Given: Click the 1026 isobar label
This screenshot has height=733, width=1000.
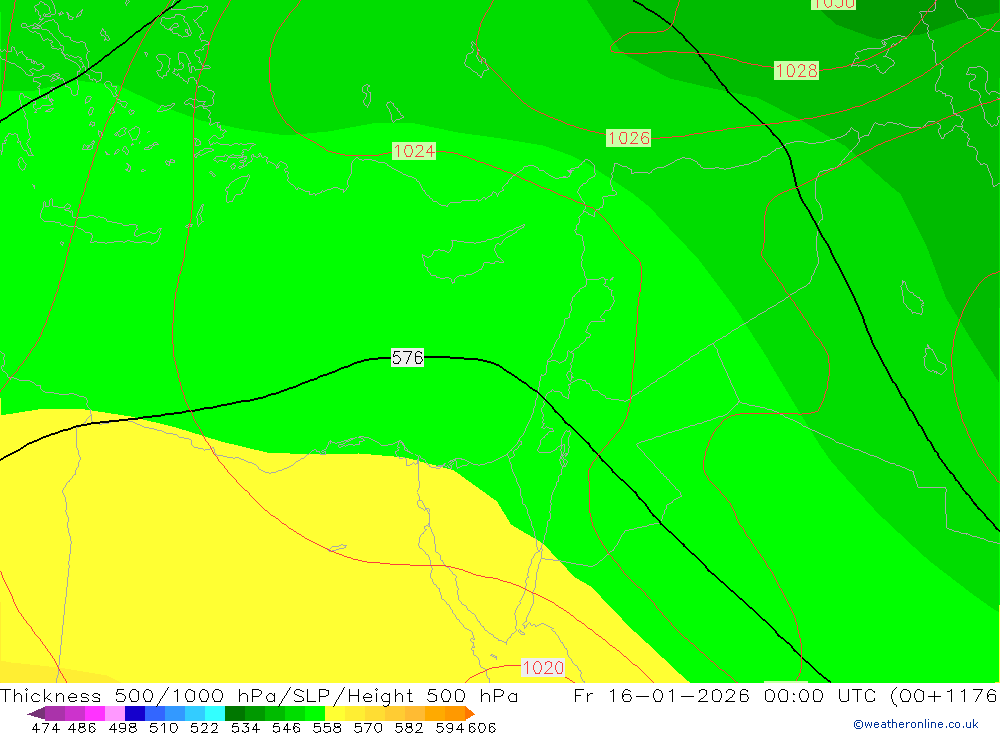Looking at the screenshot, I should click(628, 138).
